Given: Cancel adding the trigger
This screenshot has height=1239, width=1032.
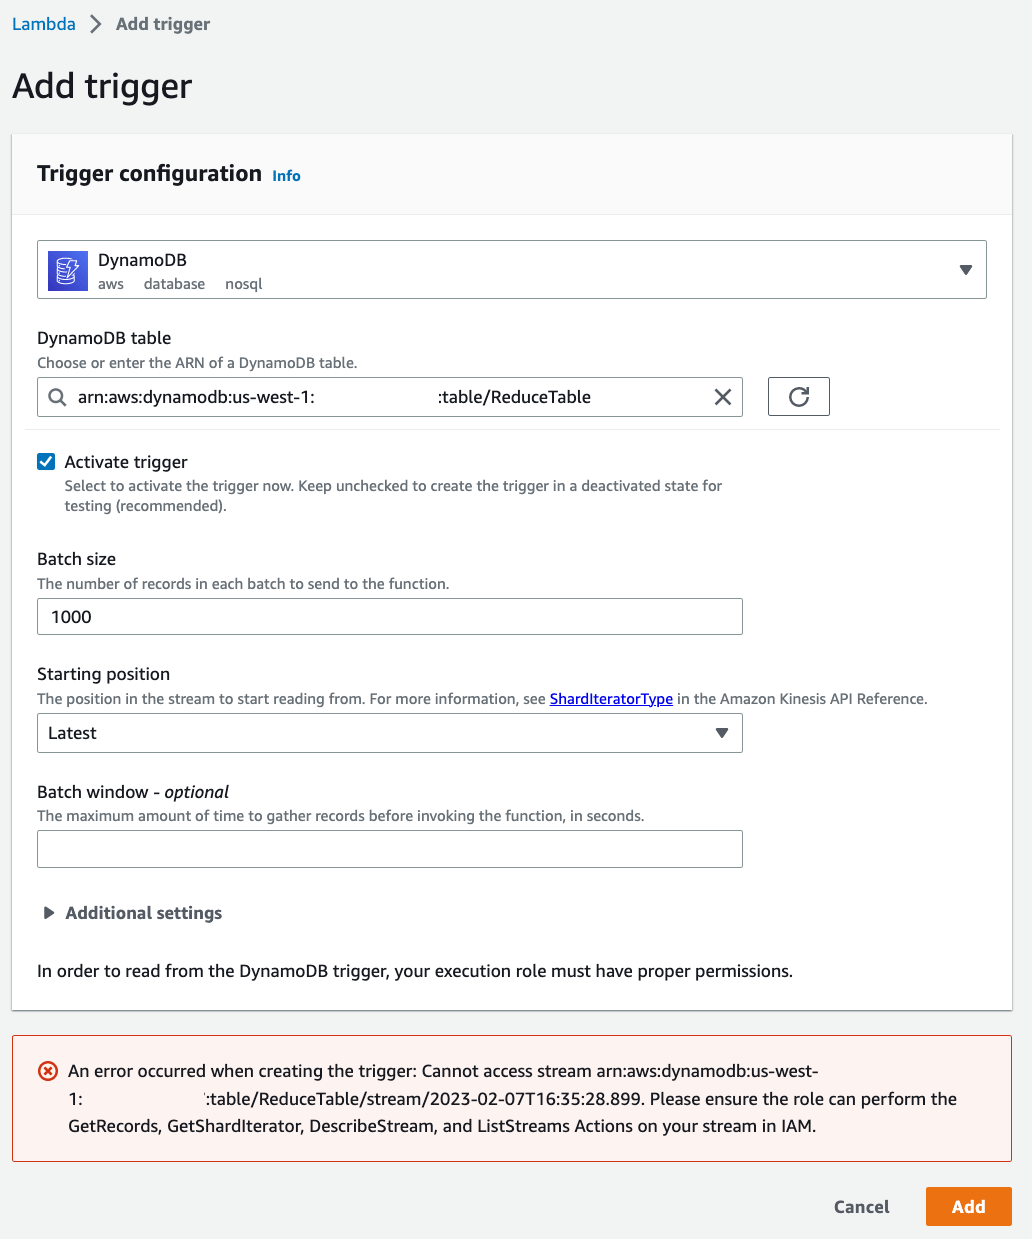Looking at the screenshot, I should [861, 1206].
